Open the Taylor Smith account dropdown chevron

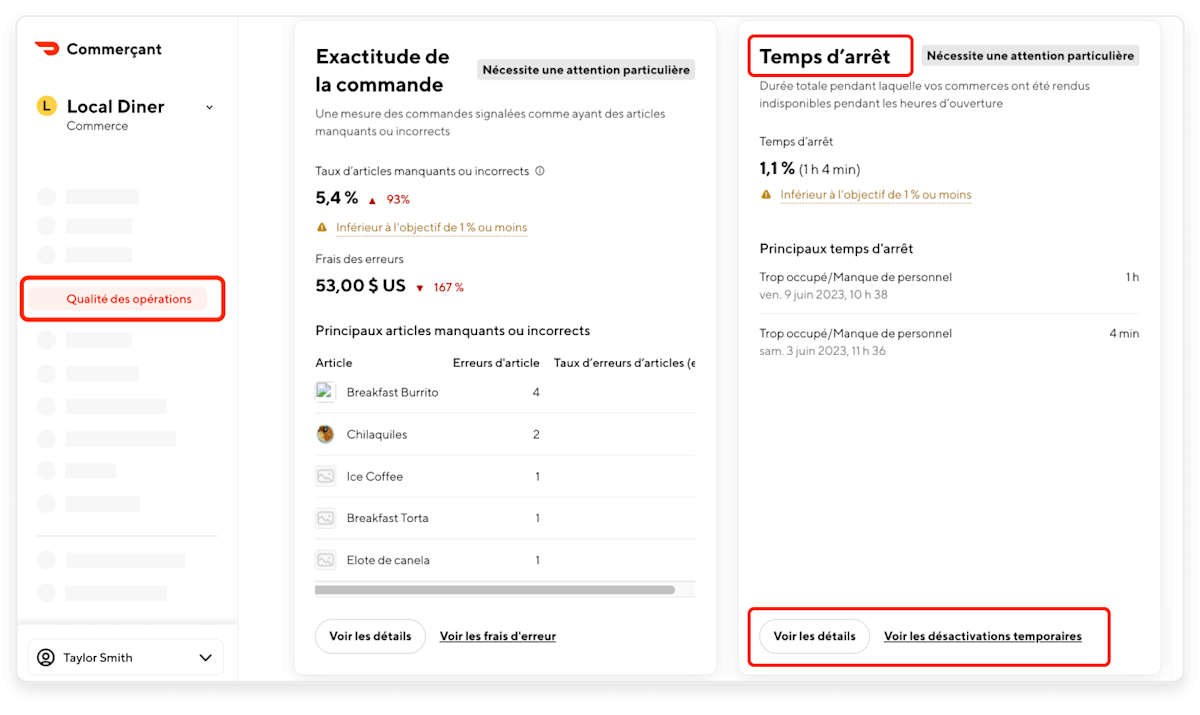(206, 658)
